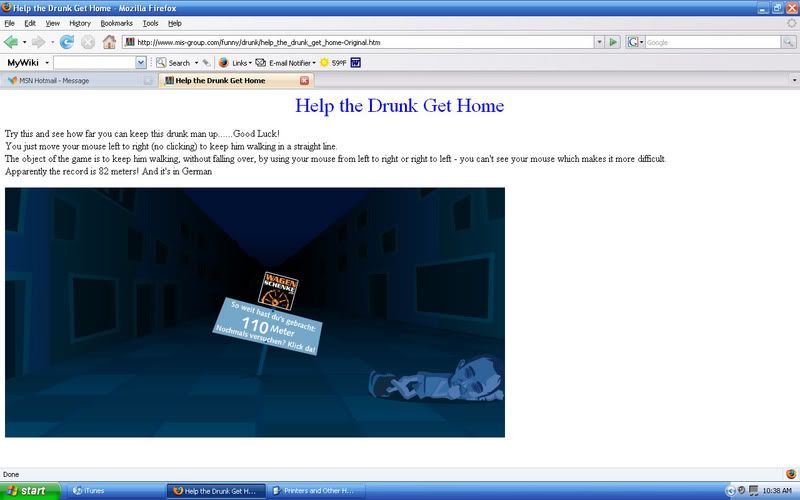Expand the MyWiki toolbar dropdown

tap(47, 62)
